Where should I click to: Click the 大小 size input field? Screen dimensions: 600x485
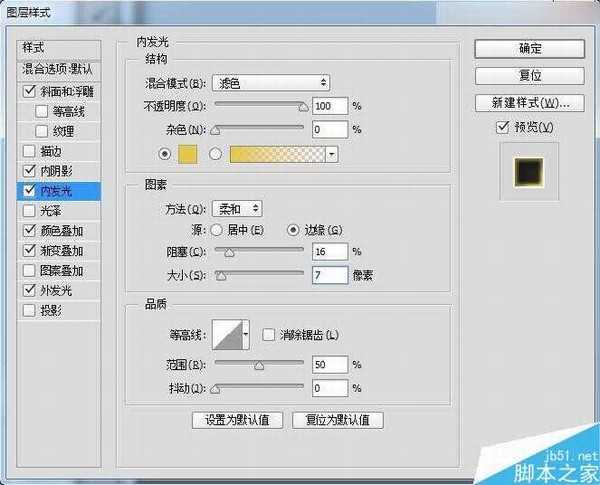tap(329, 274)
